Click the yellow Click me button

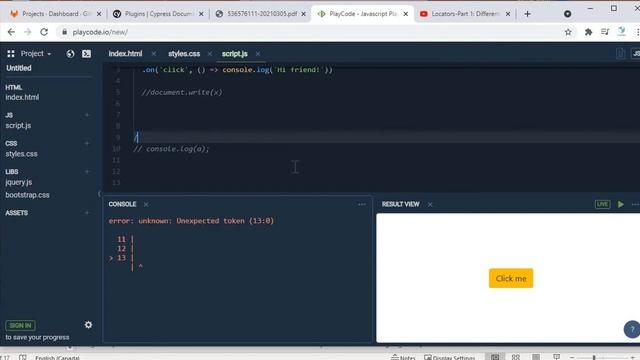point(511,278)
